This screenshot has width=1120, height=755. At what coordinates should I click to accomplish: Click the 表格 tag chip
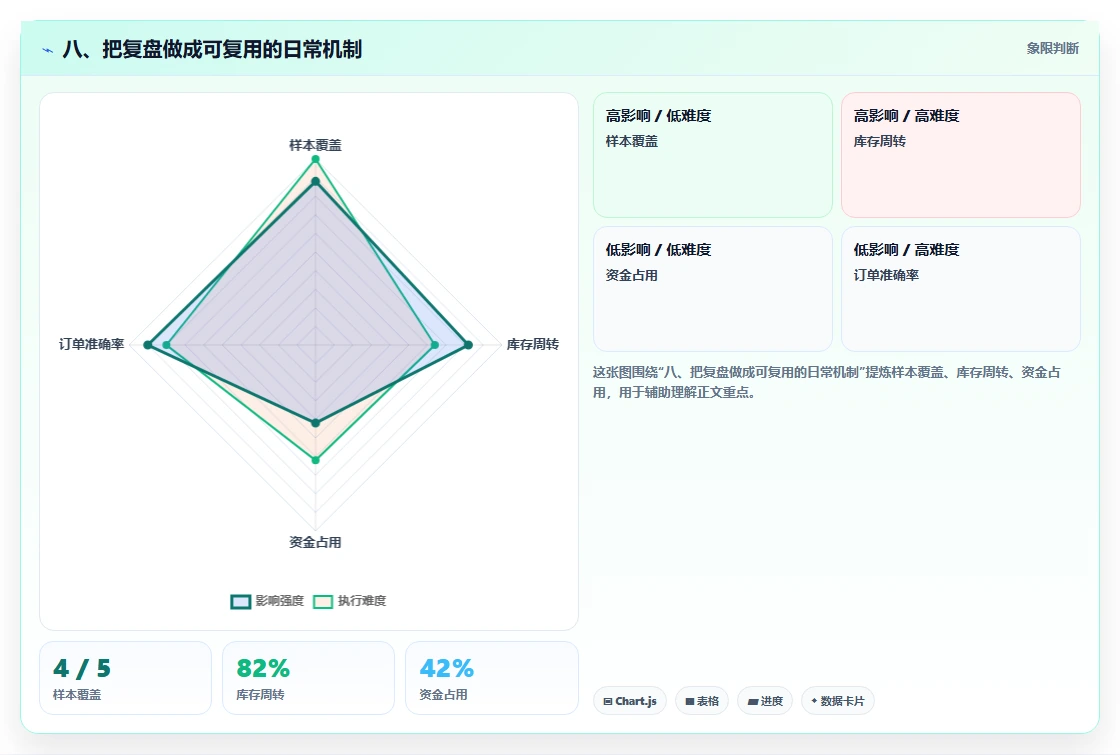click(x=702, y=701)
